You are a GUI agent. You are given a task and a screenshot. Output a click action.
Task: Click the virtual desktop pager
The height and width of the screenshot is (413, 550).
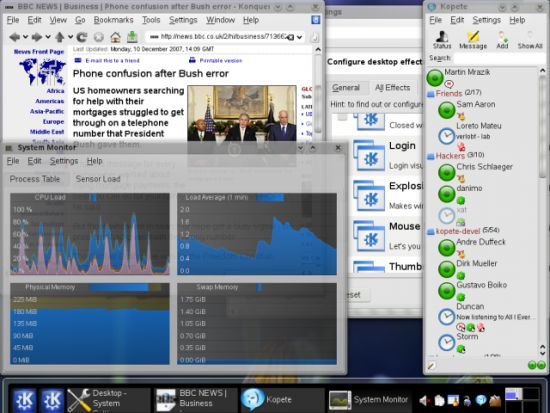tap(522, 399)
